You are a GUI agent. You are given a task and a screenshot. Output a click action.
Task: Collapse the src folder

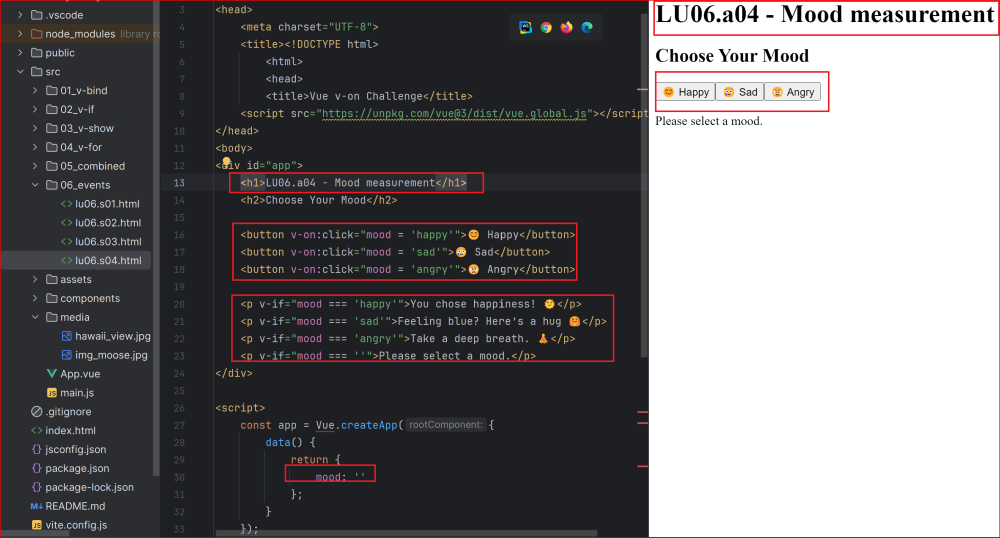[x=20, y=71]
